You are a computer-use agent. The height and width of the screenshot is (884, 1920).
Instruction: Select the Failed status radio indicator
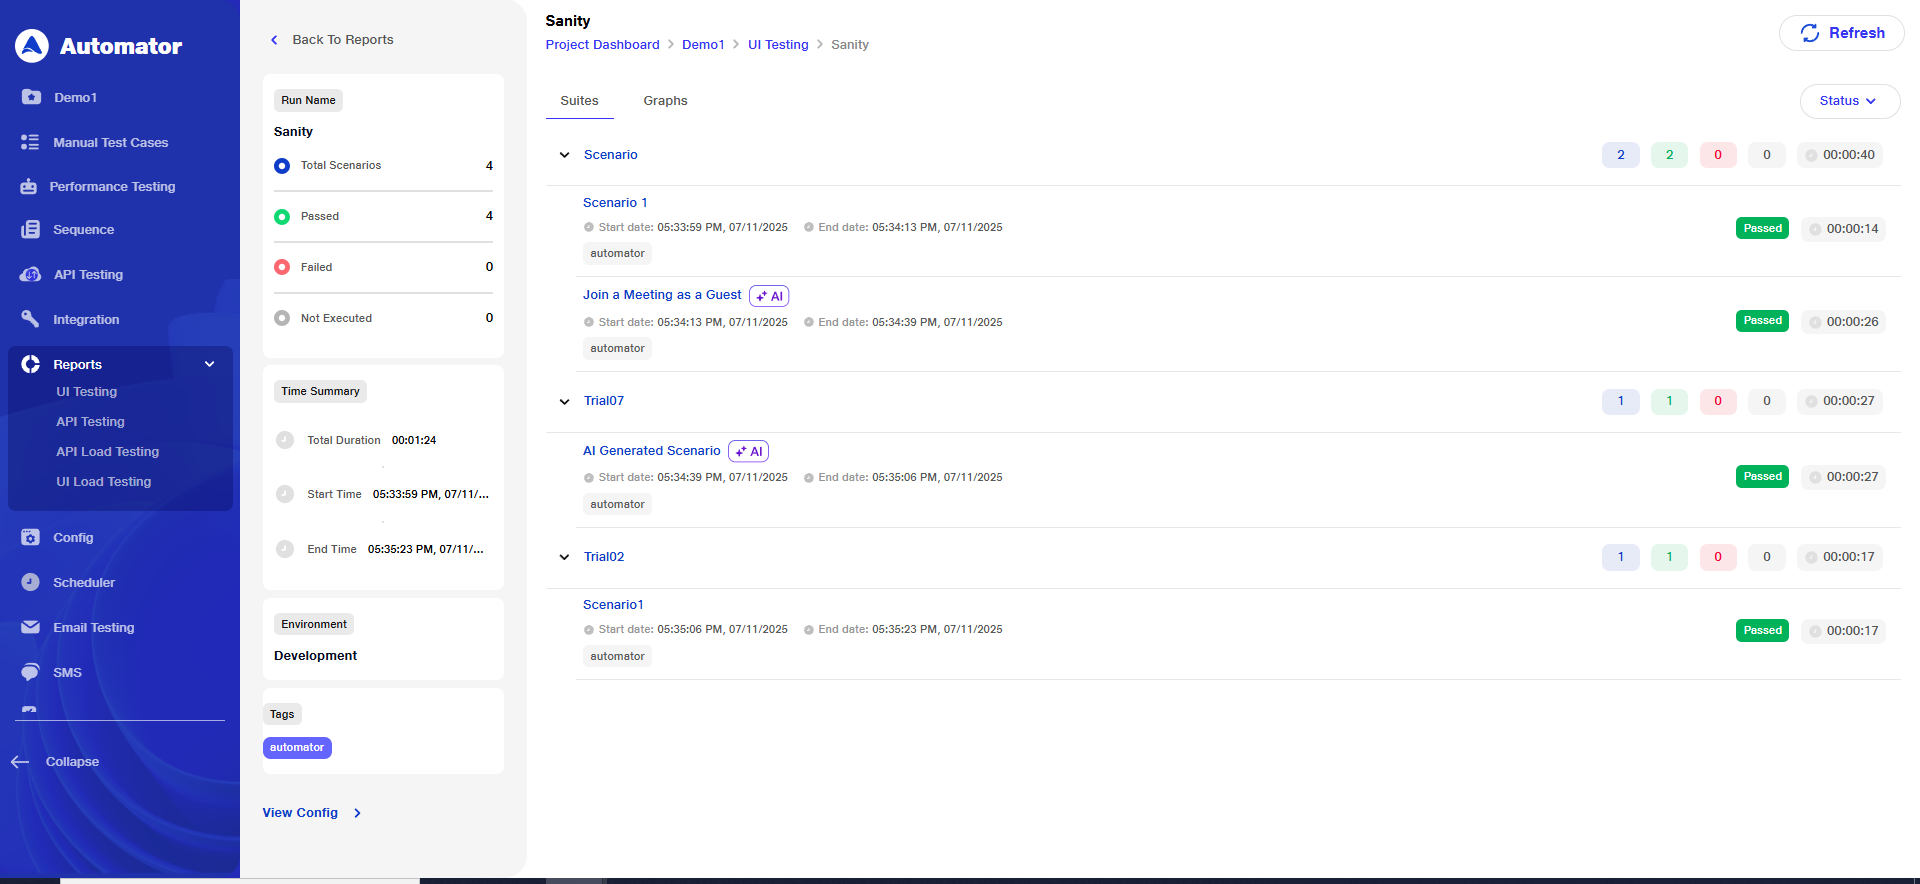pyautogui.click(x=282, y=267)
